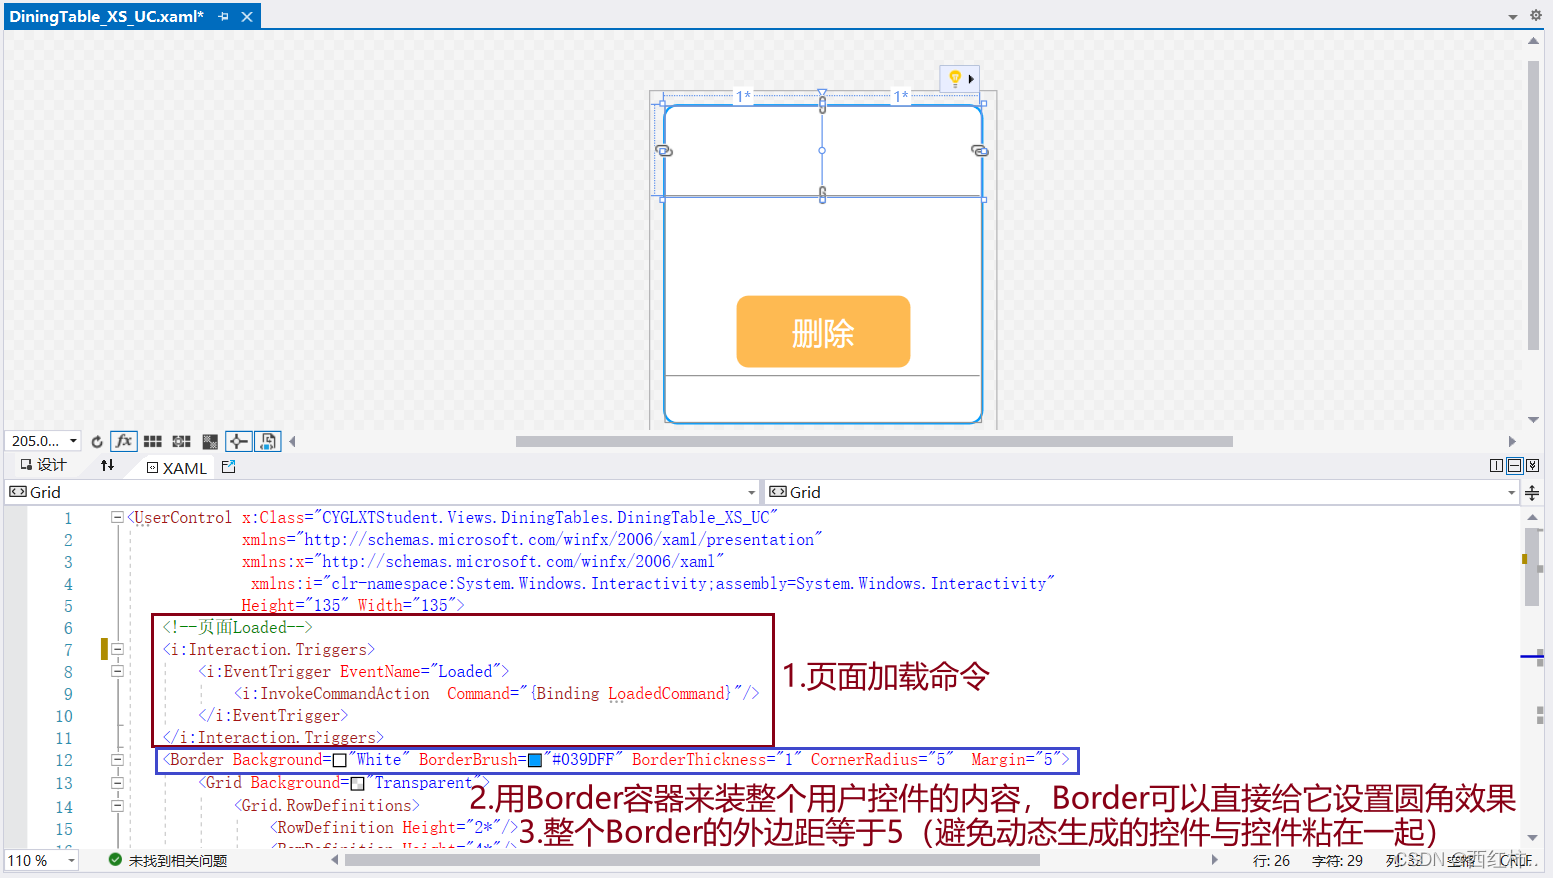Toggle disable project code icon
1553x878 pixels.
pyautogui.click(x=267, y=441)
